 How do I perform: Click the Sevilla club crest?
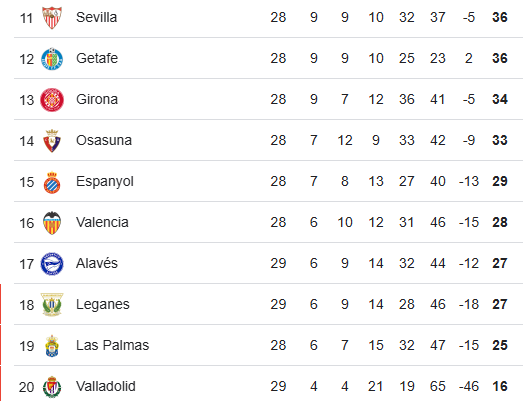(52, 18)
